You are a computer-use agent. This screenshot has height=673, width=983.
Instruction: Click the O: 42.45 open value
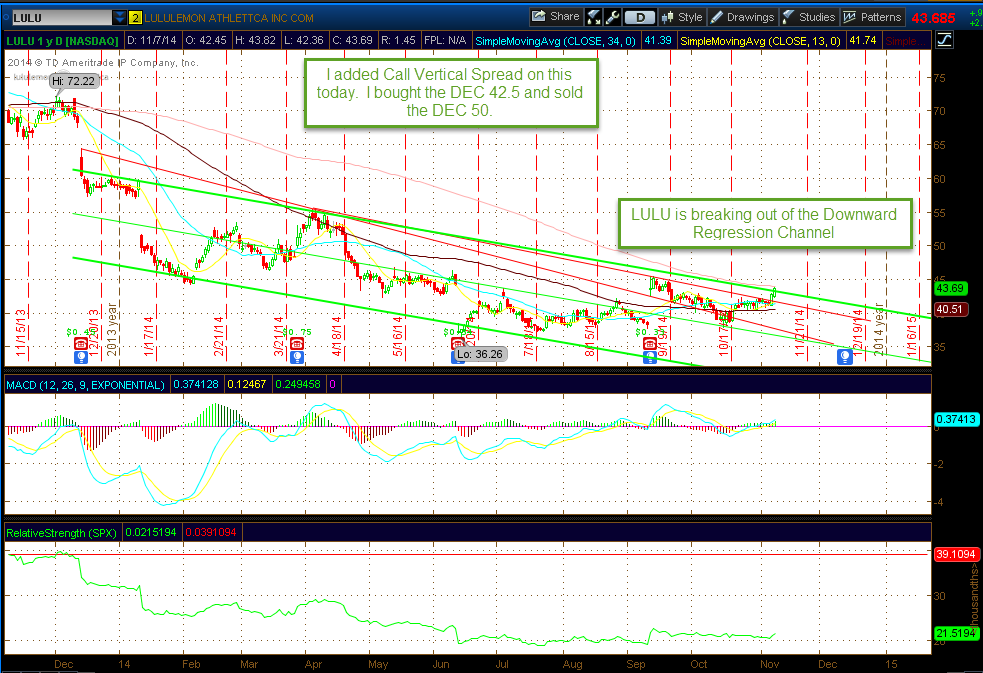pyautogui.click(x=206, y=40)
